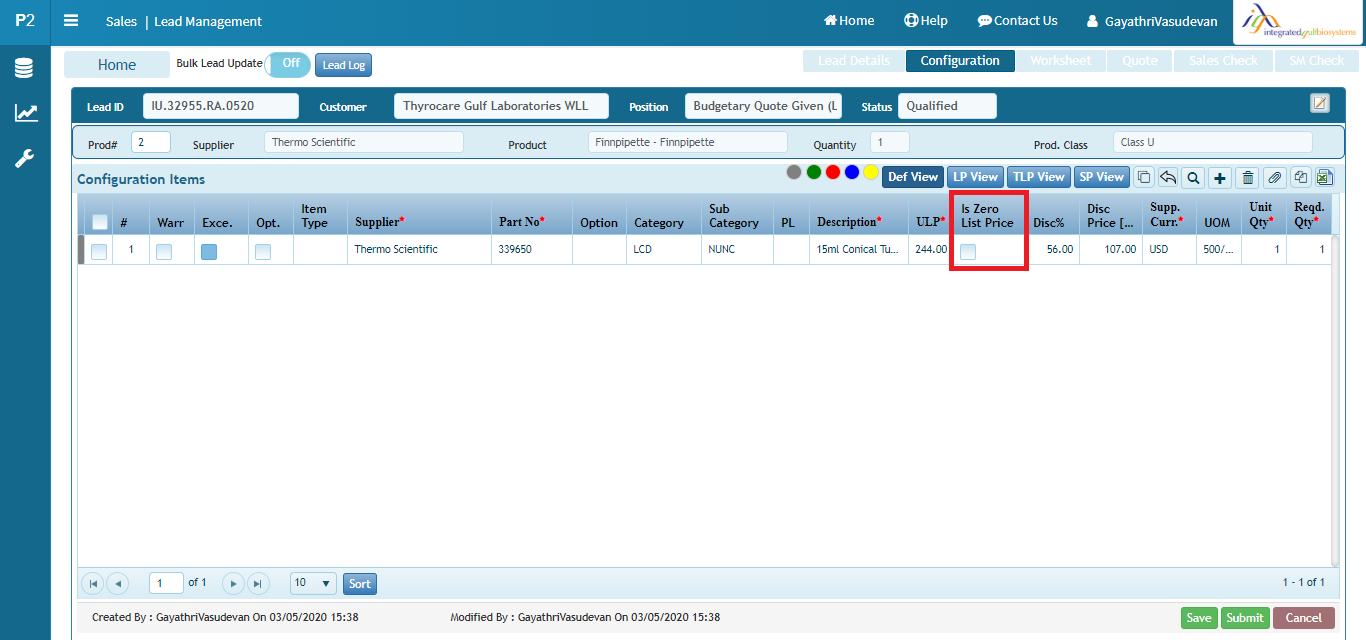Open the Lead Log
This screenshot has height=640, width=1366.
(x=343, y=65)
